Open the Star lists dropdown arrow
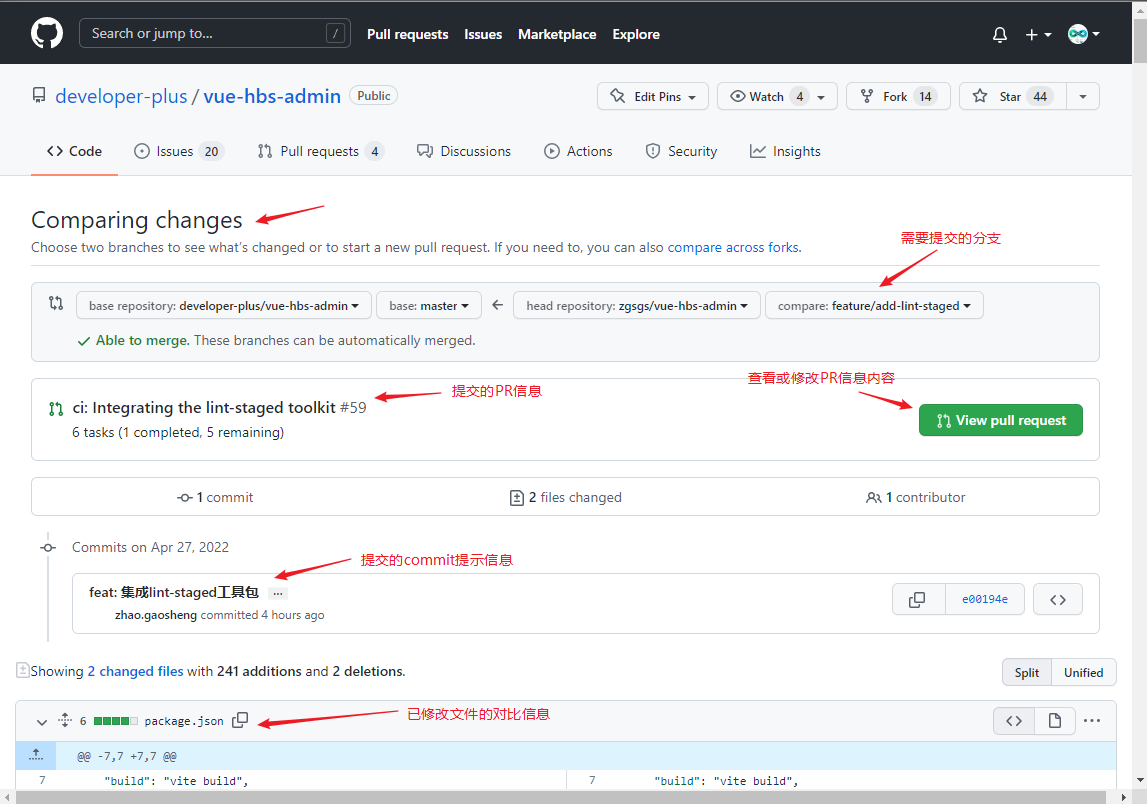The width and height of the screenshot is (1147, 804). 1083,97
